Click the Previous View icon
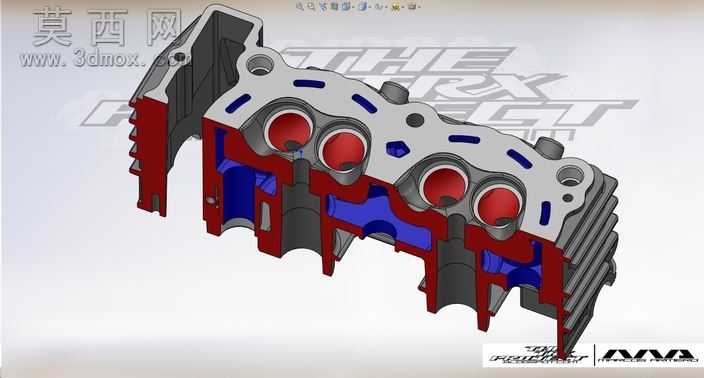Screen dimensions: 704x378 coord(323,7)
